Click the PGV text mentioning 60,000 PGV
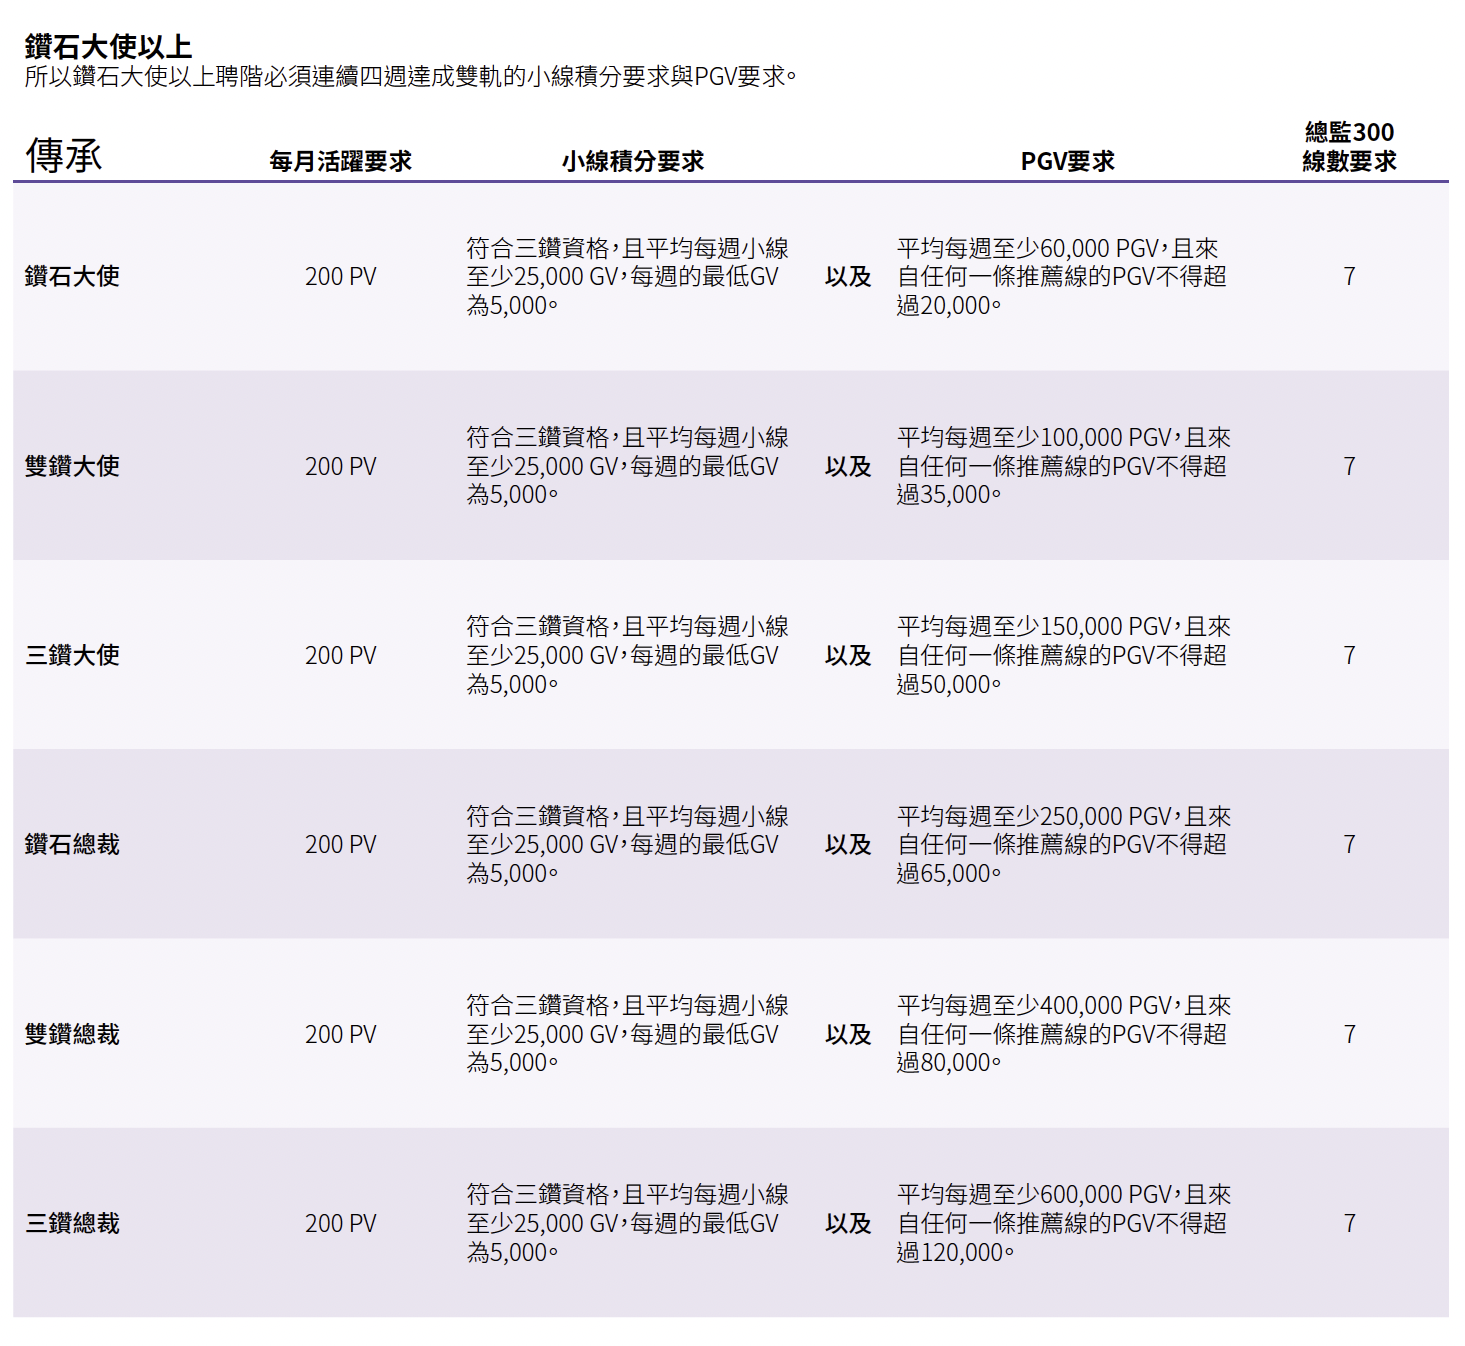1465x1346 pixels. 1062,276
